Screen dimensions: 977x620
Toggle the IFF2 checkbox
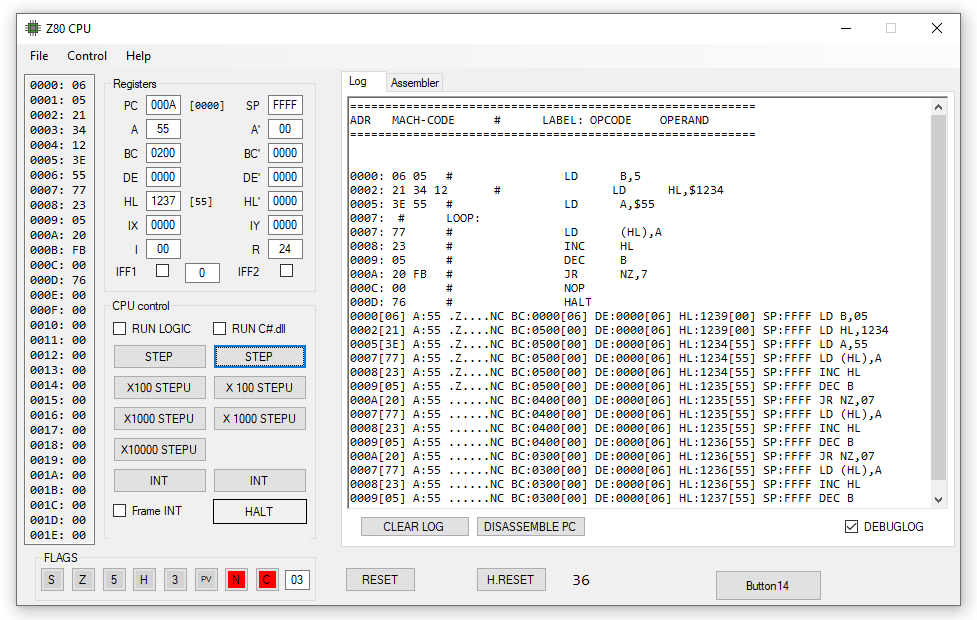[x=286, y=270]
